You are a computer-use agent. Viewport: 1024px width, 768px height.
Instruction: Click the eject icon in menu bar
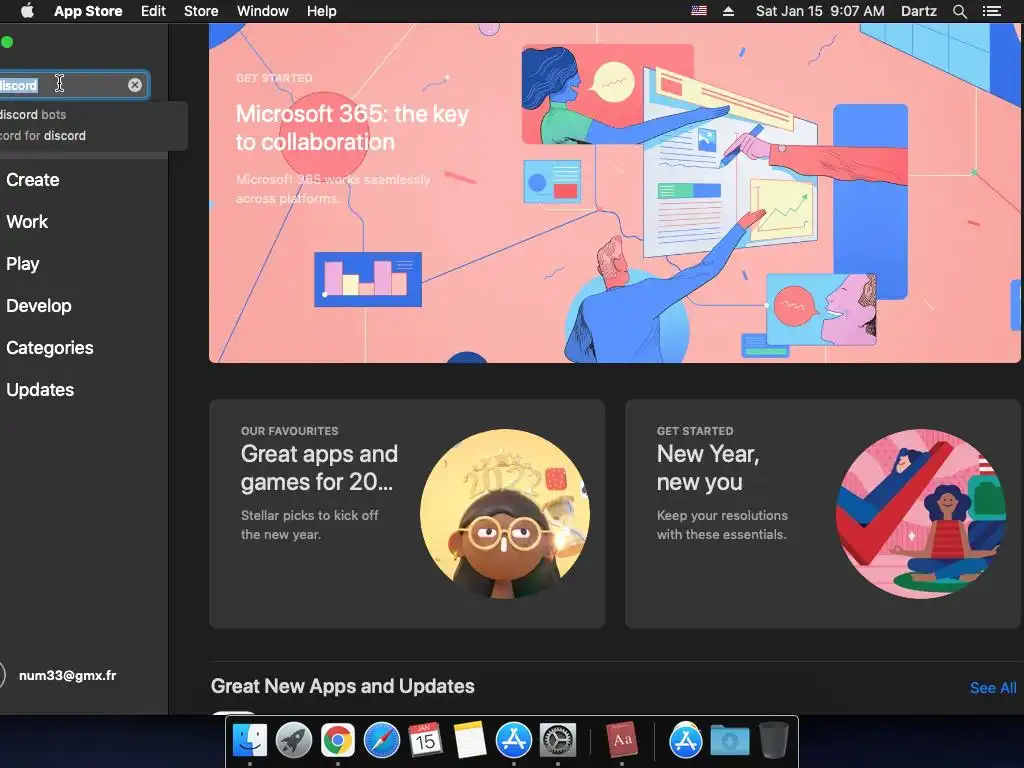729,11
